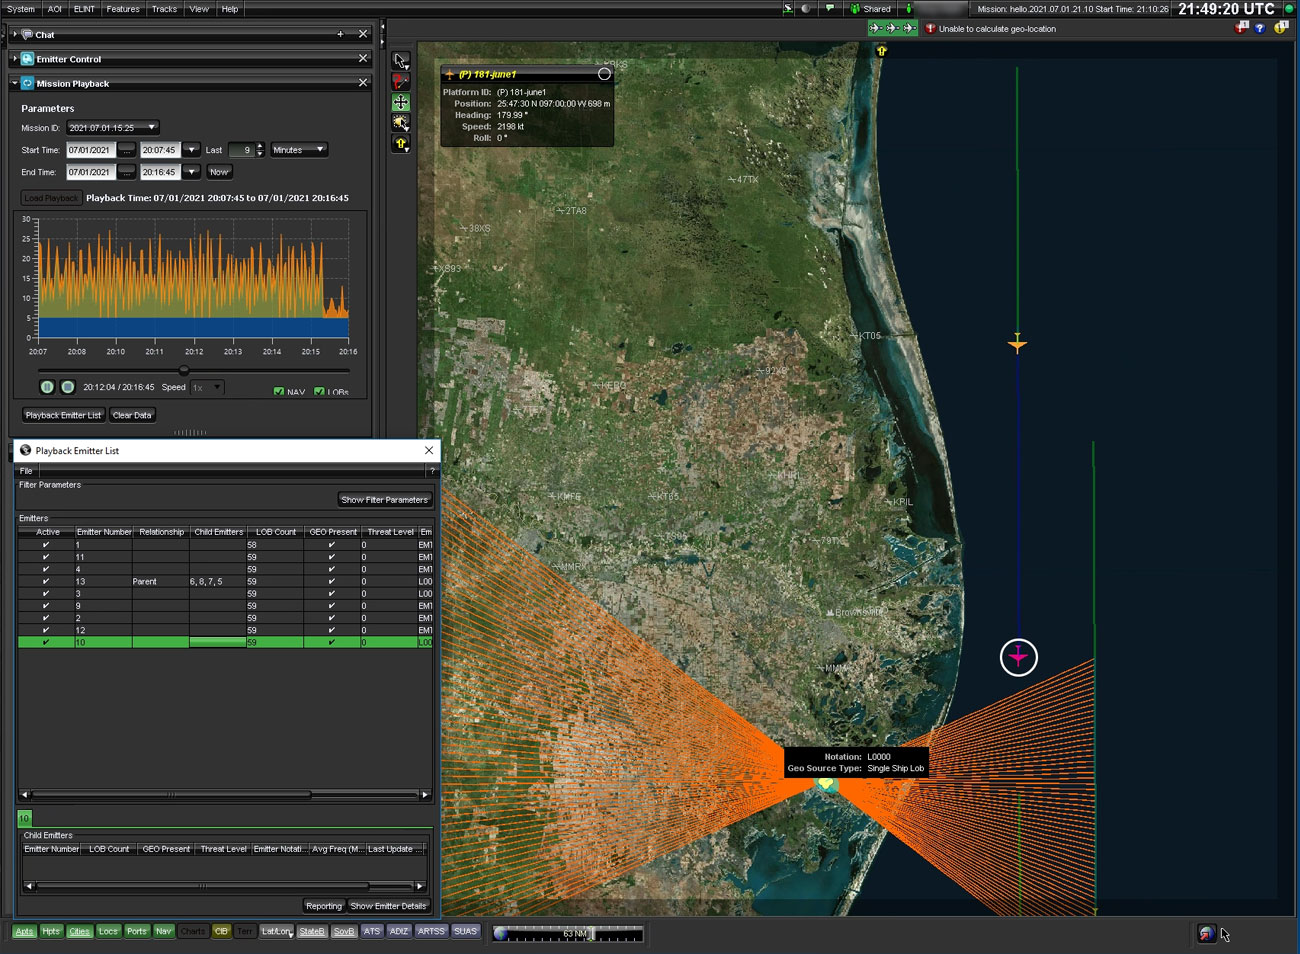Image resolution: width=1300 pixels, height=954 pixels.
Task: Toggle Active checkbox for emitter 1
Action: point(46,545)
